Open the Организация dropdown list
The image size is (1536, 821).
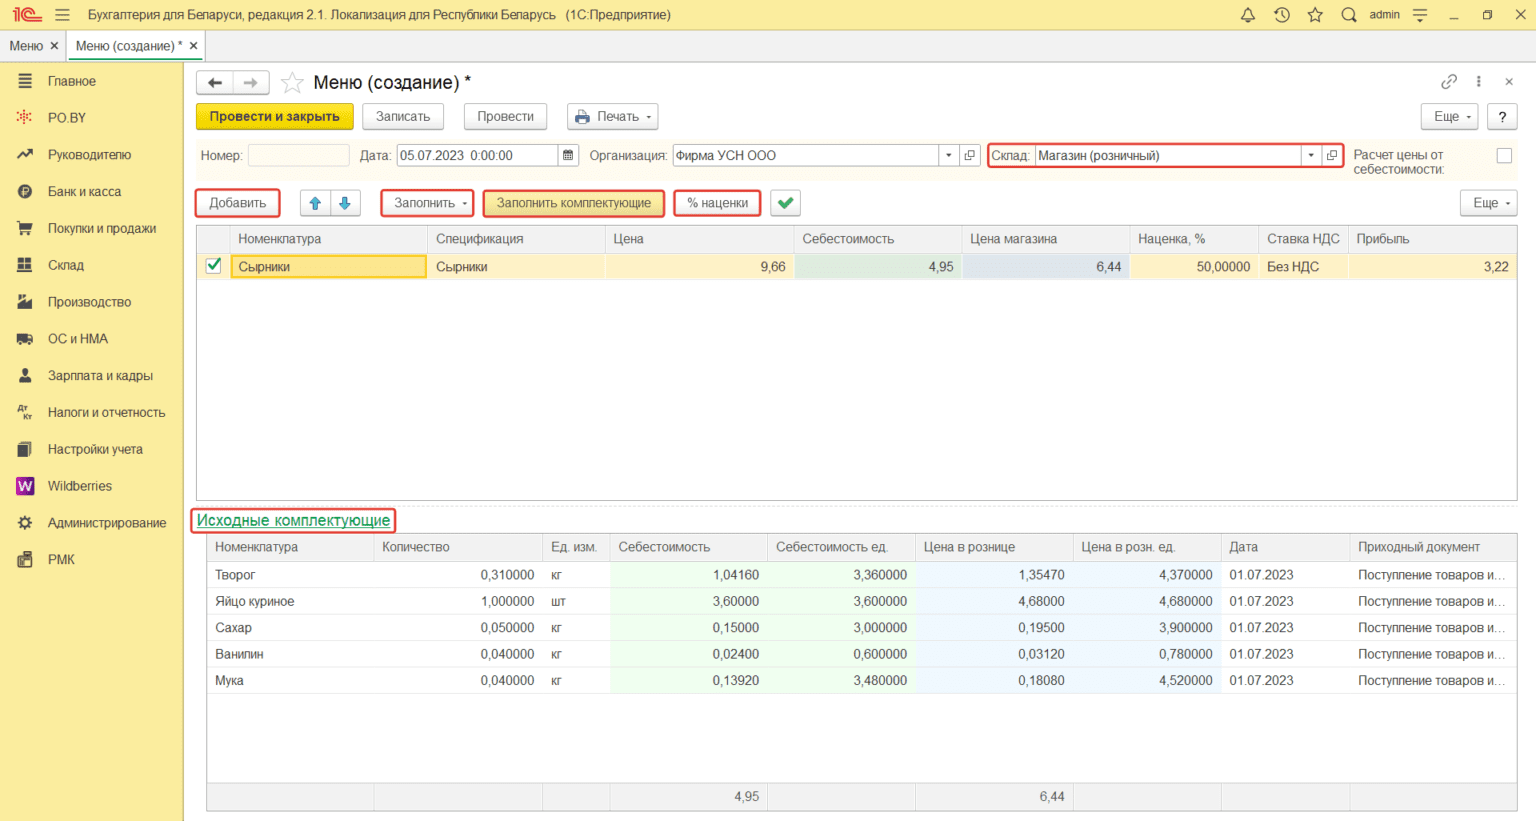click(x=948, y=155)
